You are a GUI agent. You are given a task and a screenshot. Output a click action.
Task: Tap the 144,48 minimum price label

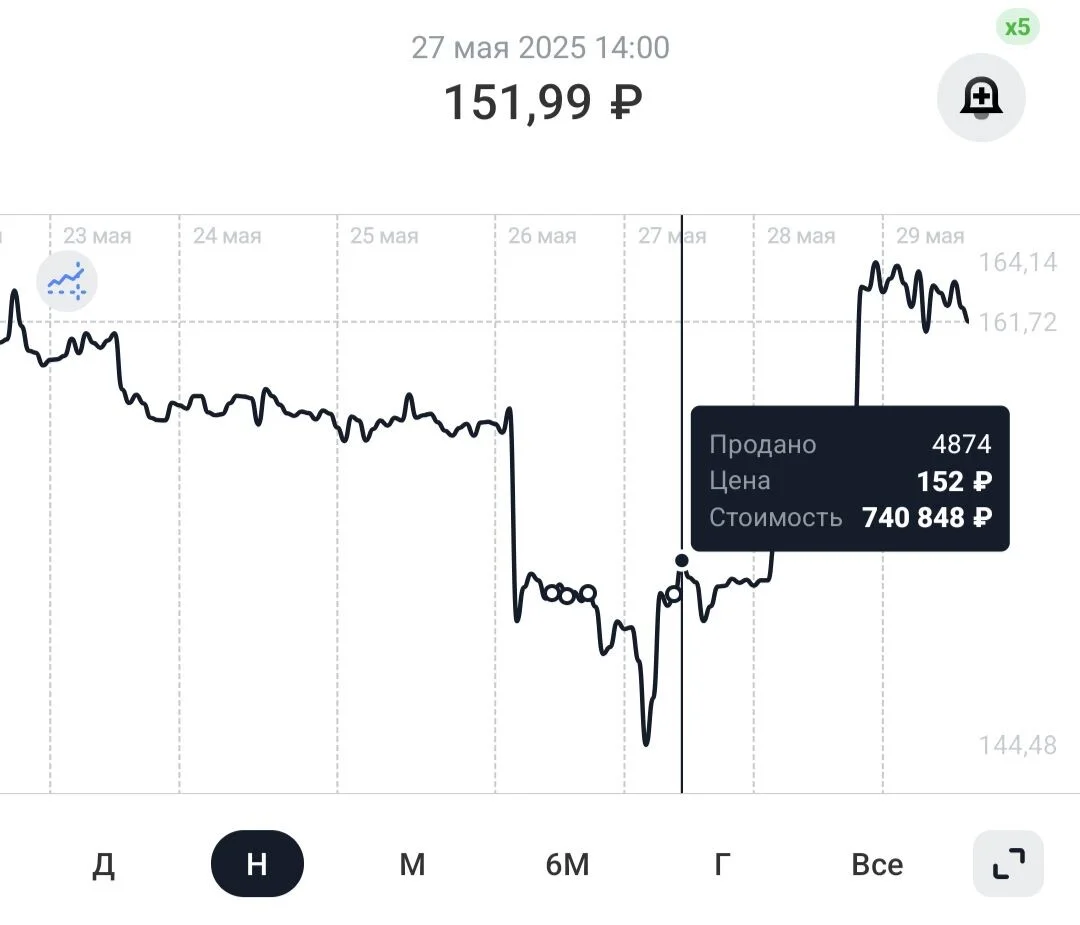1017,745
